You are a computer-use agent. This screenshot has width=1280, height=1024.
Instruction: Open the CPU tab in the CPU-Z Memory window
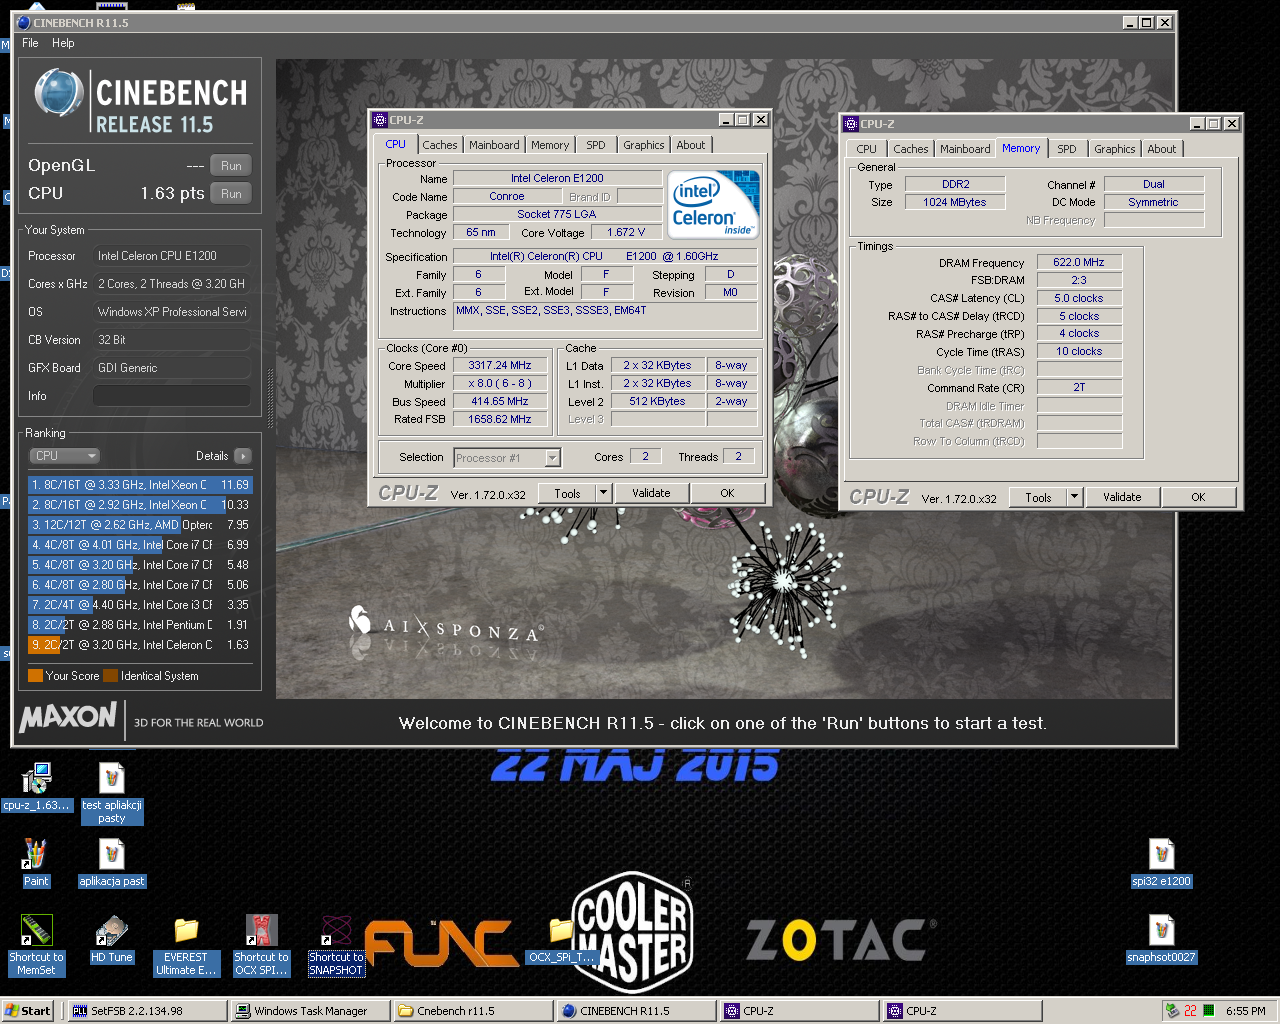(867, 149)
